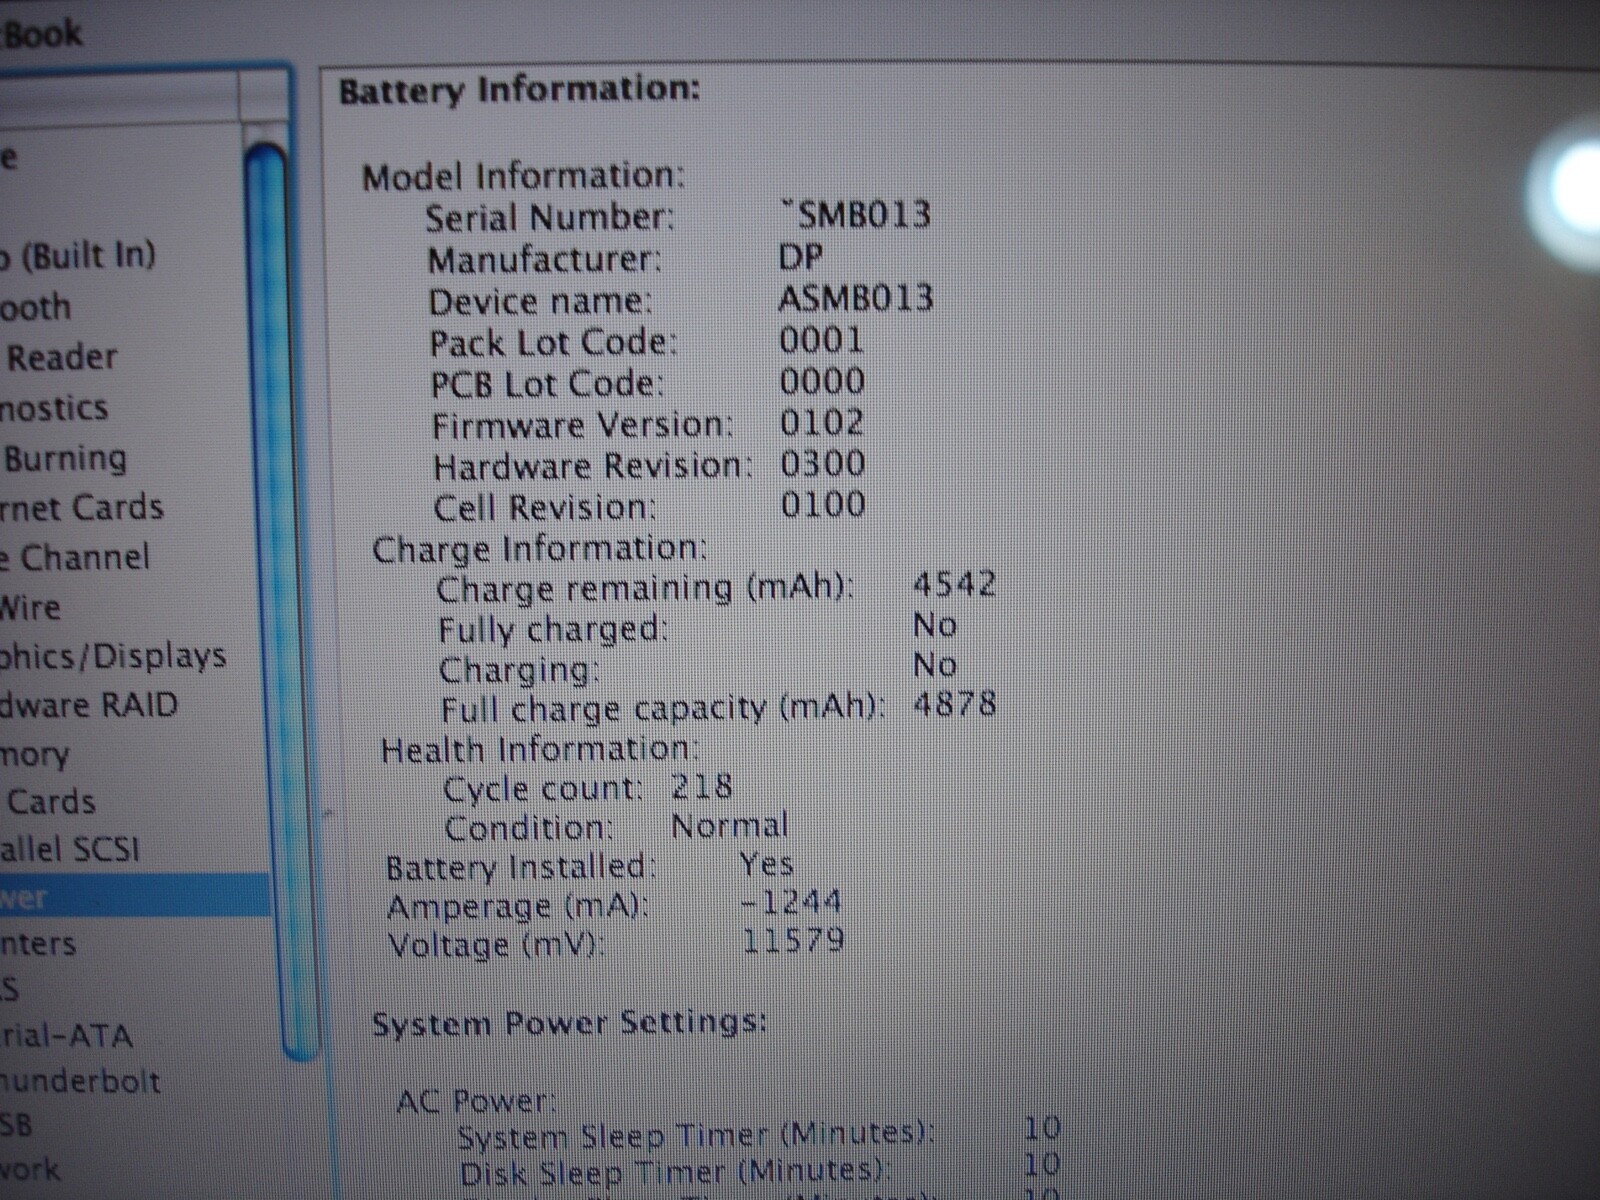Select the "10" value for System Sleep Timer
Screen dimensions: 1600x1200
click(1042, 1129)
